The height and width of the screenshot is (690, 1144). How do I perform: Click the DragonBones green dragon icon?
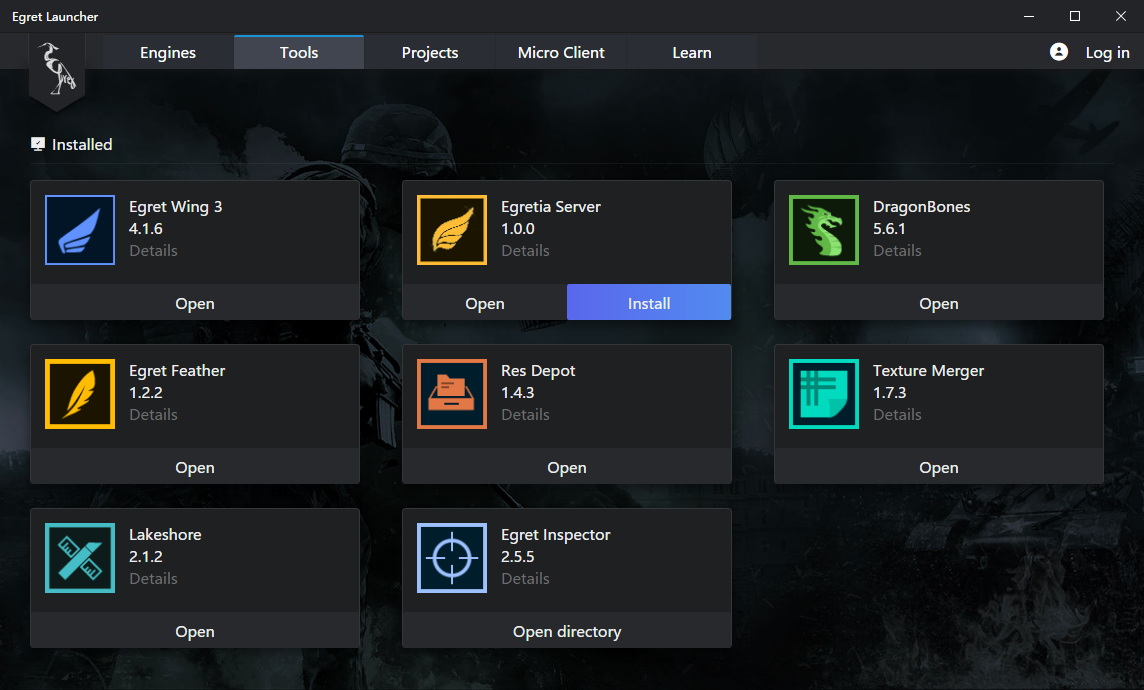point(824,230)
